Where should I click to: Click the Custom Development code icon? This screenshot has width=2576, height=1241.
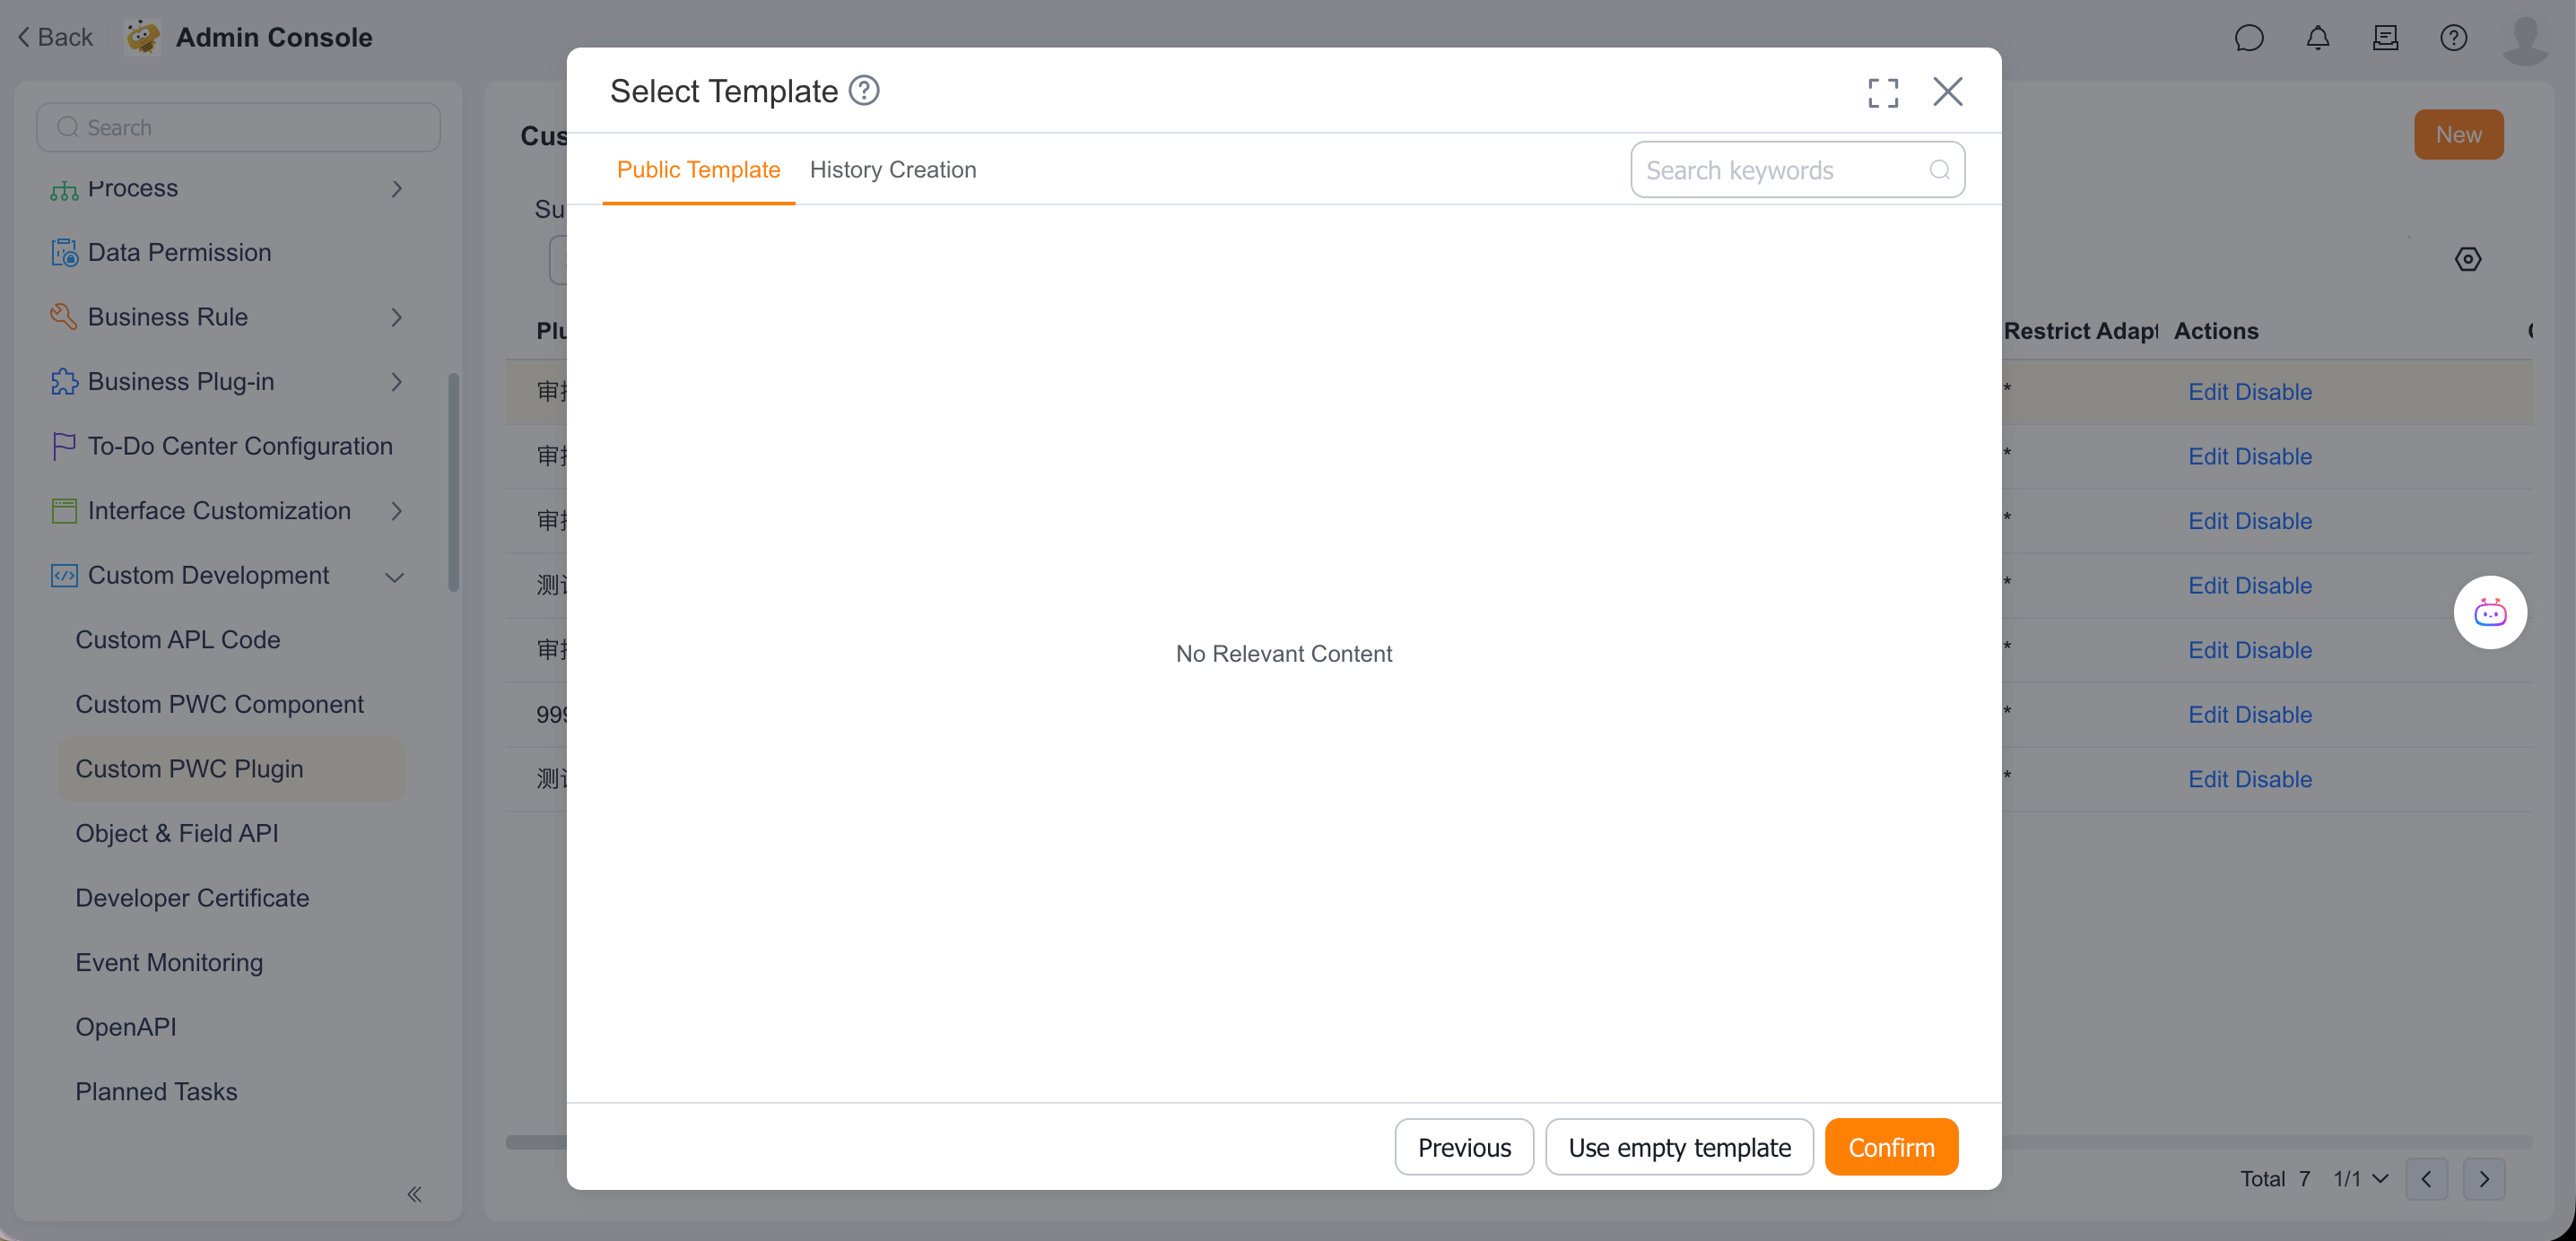coord(64,575)
